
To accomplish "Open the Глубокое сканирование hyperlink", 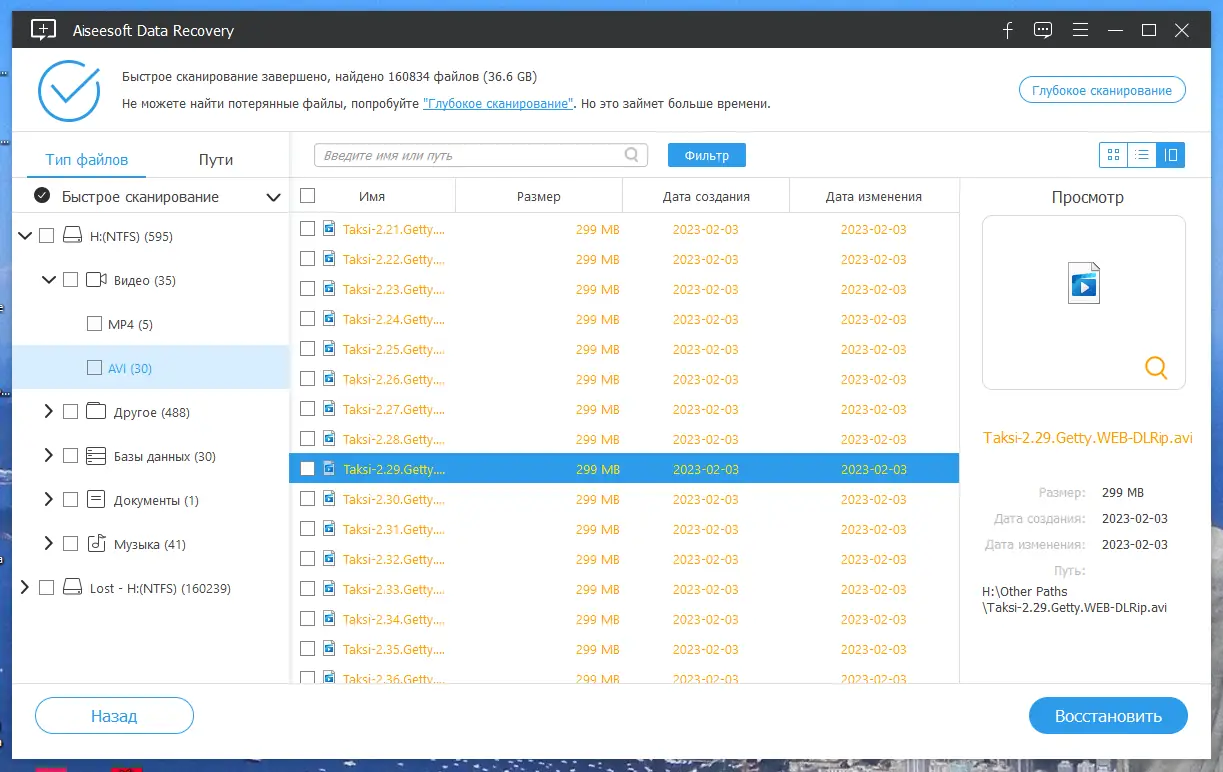I will coord(498,104).
